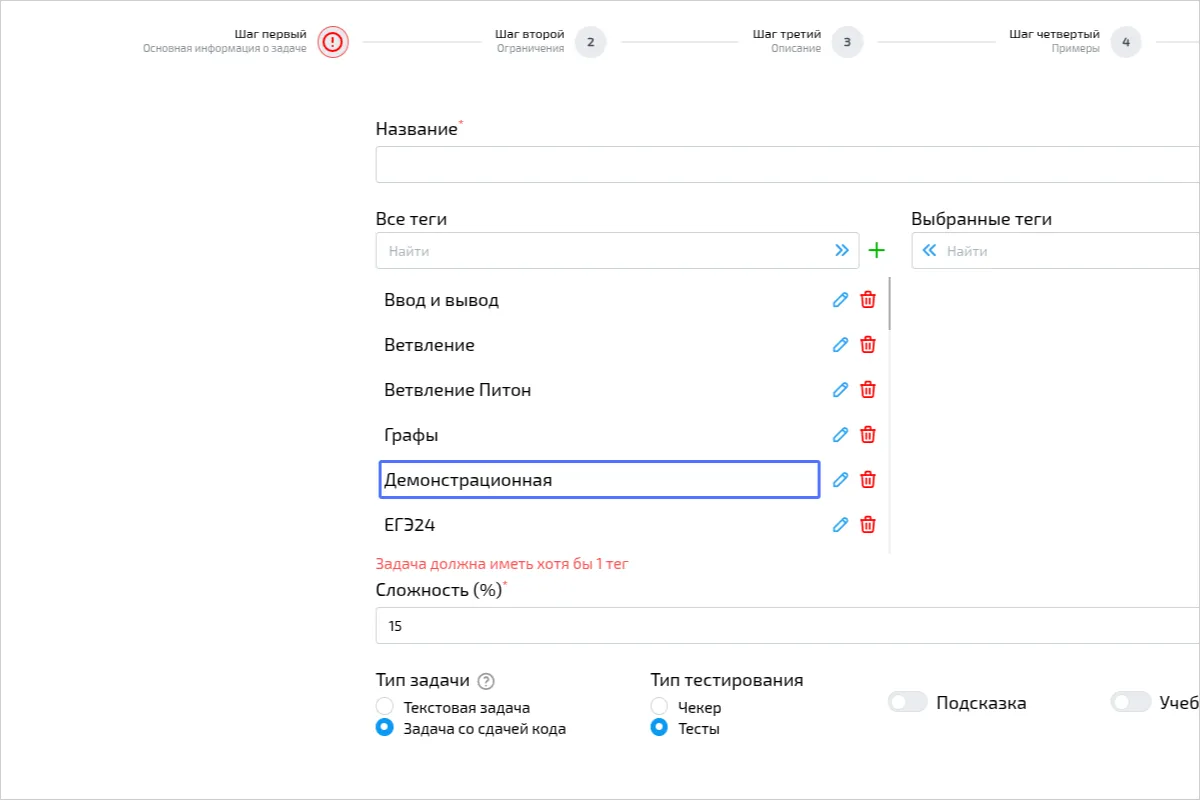Image resolution: width=1200 pixels, height=800 pixels.
Task: Delete the 'Графы' tag
Action: 868,435
